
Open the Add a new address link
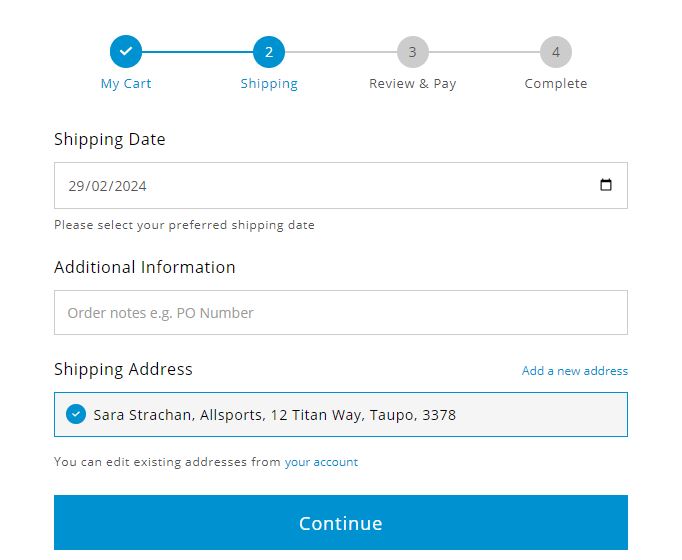click(x=575, y=371)
